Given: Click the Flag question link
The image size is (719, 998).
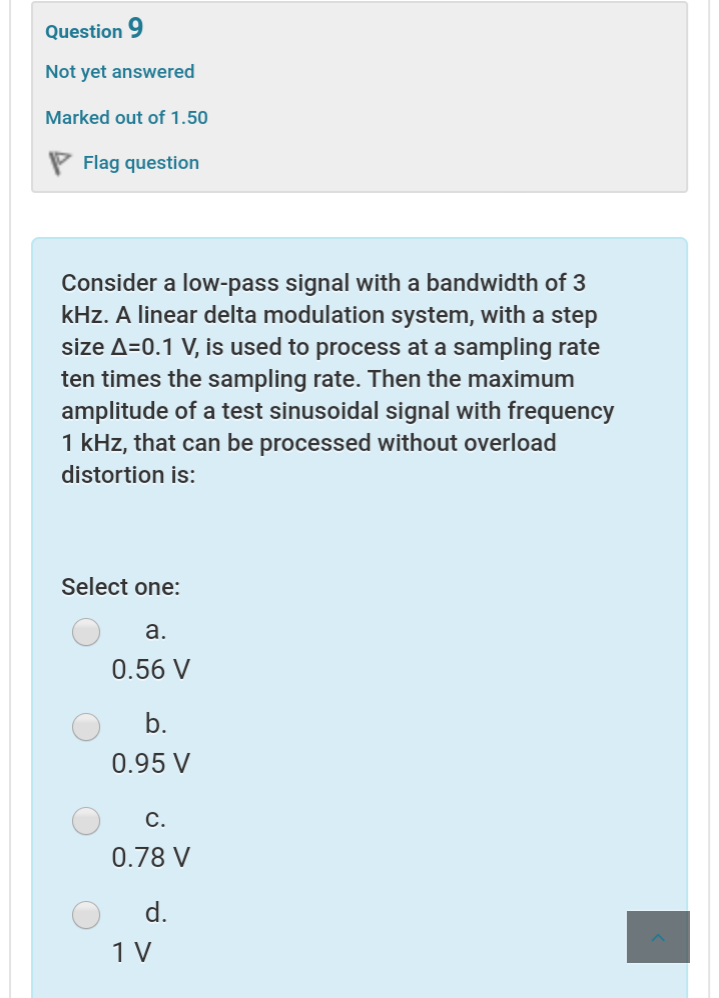Looking at the screenshot, I should (141, 163).
